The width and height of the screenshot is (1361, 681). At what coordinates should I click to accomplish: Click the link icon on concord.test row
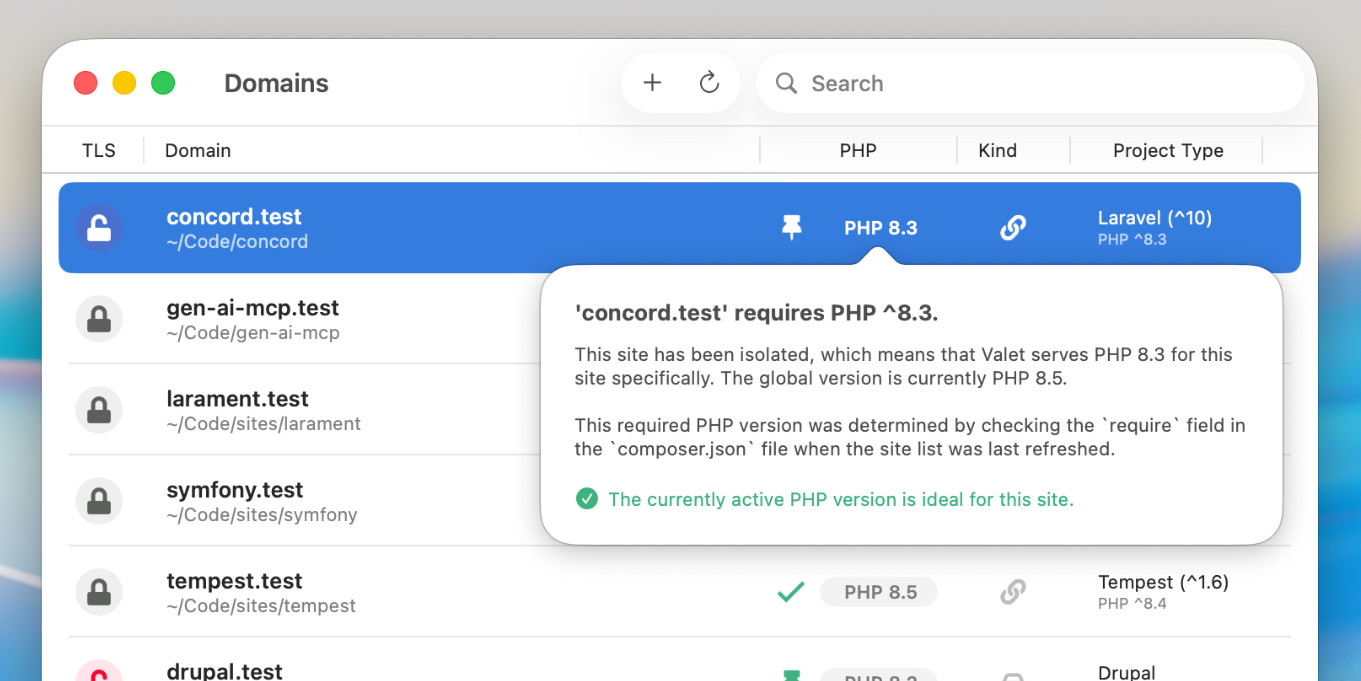tap(1012, 228)
